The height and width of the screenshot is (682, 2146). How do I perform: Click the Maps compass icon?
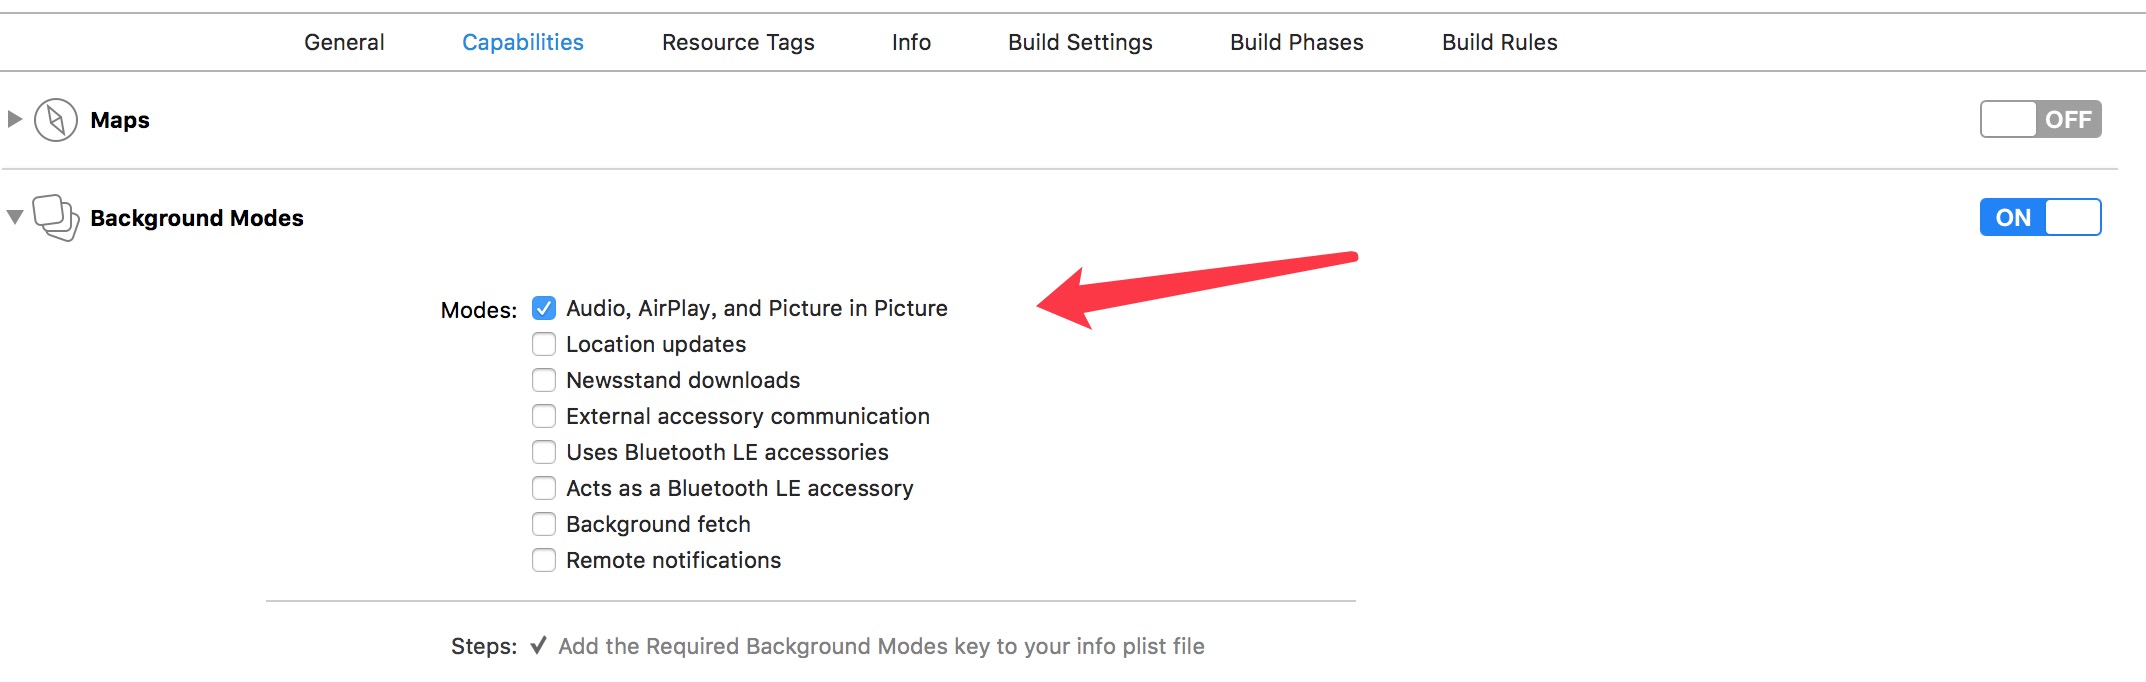pyautogui.click(x=56, y=120)
